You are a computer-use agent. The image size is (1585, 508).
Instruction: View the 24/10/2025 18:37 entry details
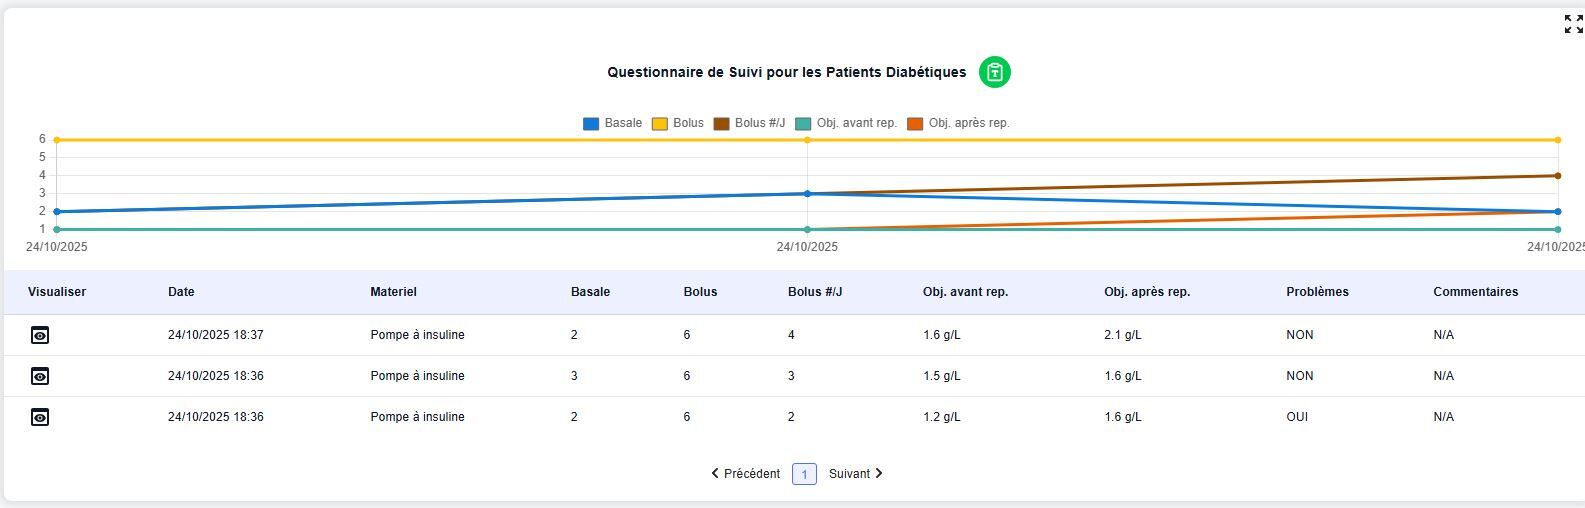pyautogui.click(x=40, y=335)
